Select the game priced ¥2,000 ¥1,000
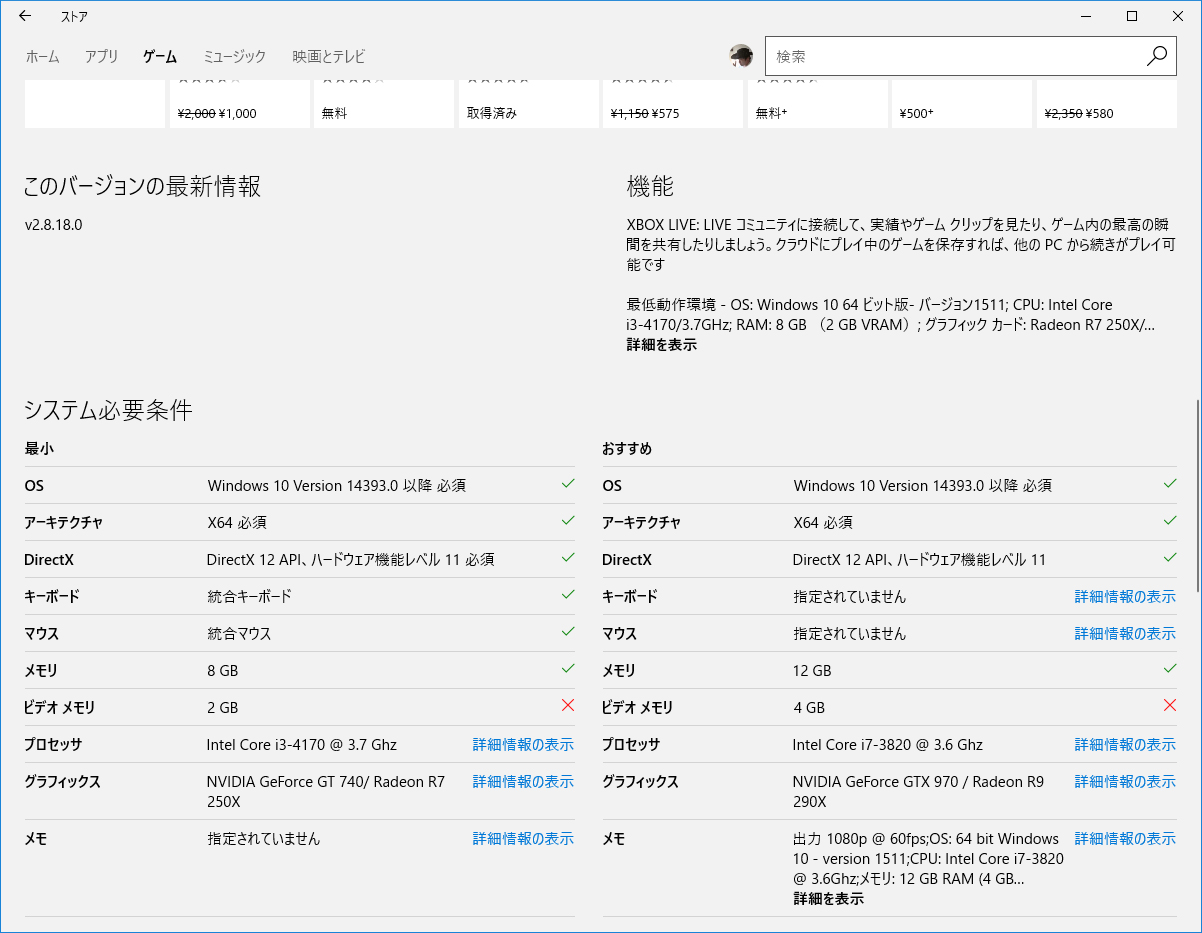The width and height of the screenshot is (1202, 933). tap(238, 103)
